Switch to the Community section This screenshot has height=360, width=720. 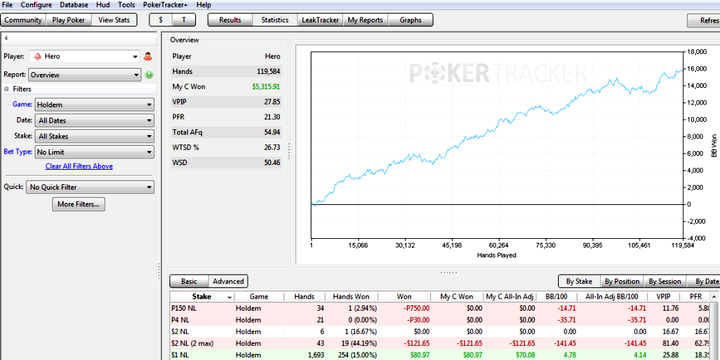pos(23,20)
